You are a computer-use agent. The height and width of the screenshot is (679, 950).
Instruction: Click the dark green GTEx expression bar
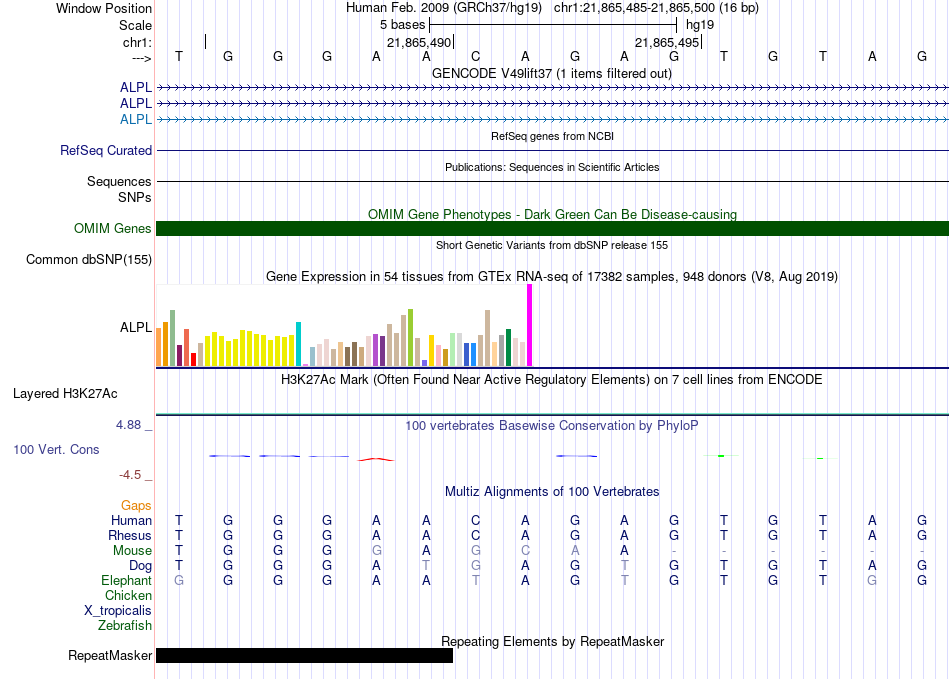pyautogui.click(x=508, y=348)
